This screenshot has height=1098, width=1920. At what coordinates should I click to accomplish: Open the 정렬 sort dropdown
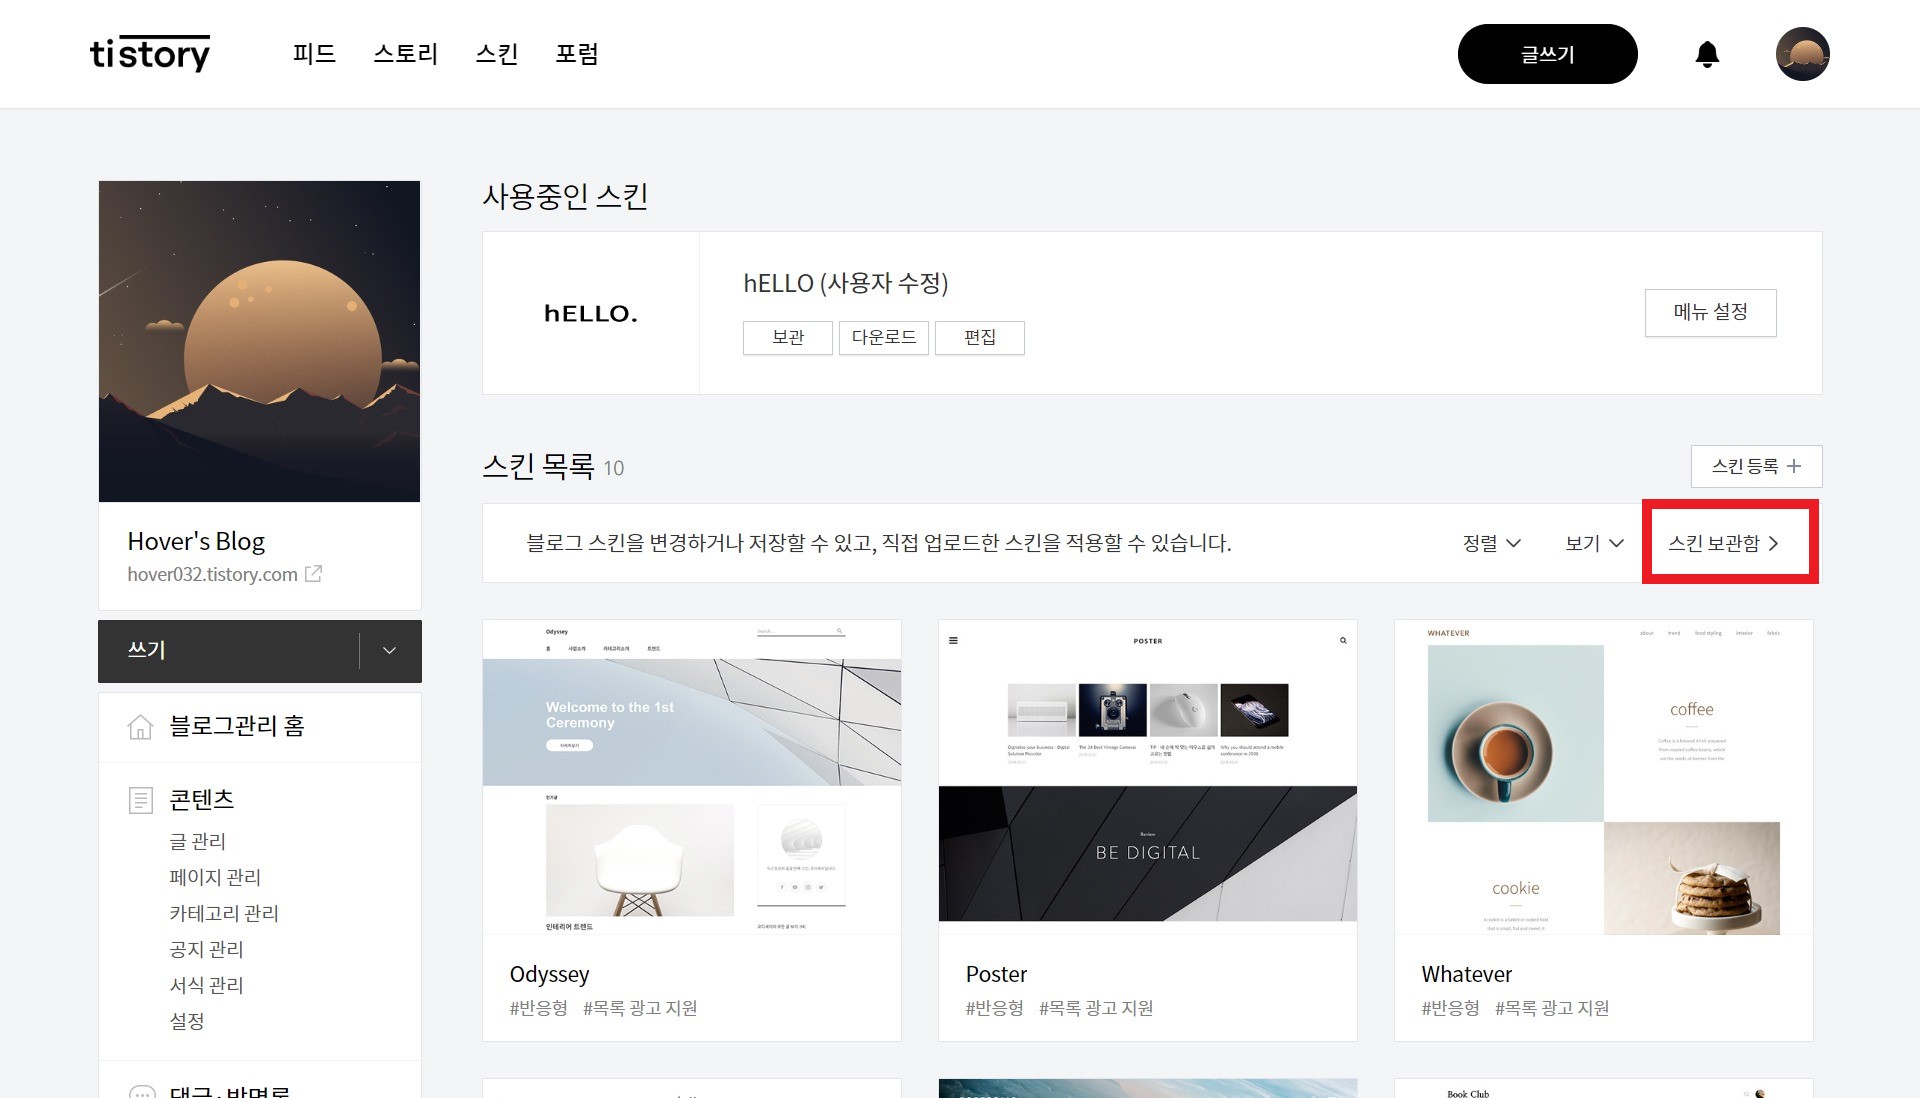pos(1491,543)
